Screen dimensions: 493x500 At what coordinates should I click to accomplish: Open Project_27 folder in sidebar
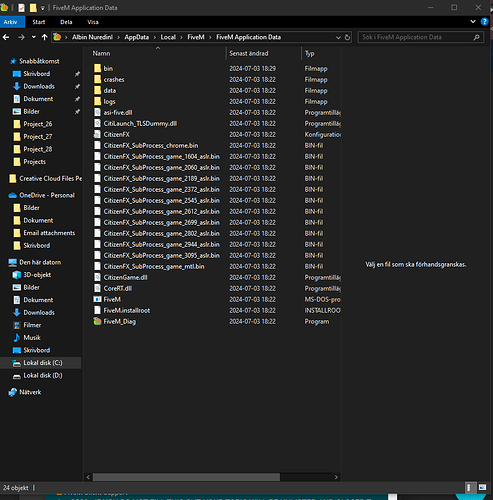click(37, 137)
